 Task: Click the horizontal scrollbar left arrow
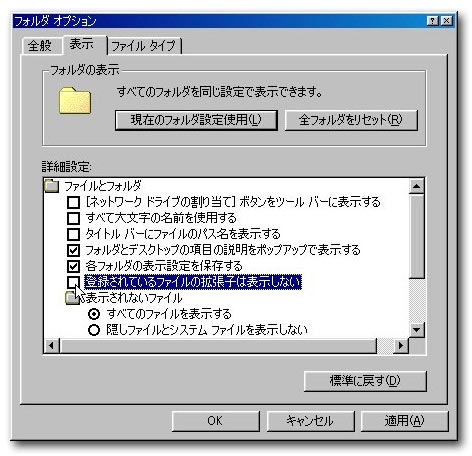[x=52, y=345]
